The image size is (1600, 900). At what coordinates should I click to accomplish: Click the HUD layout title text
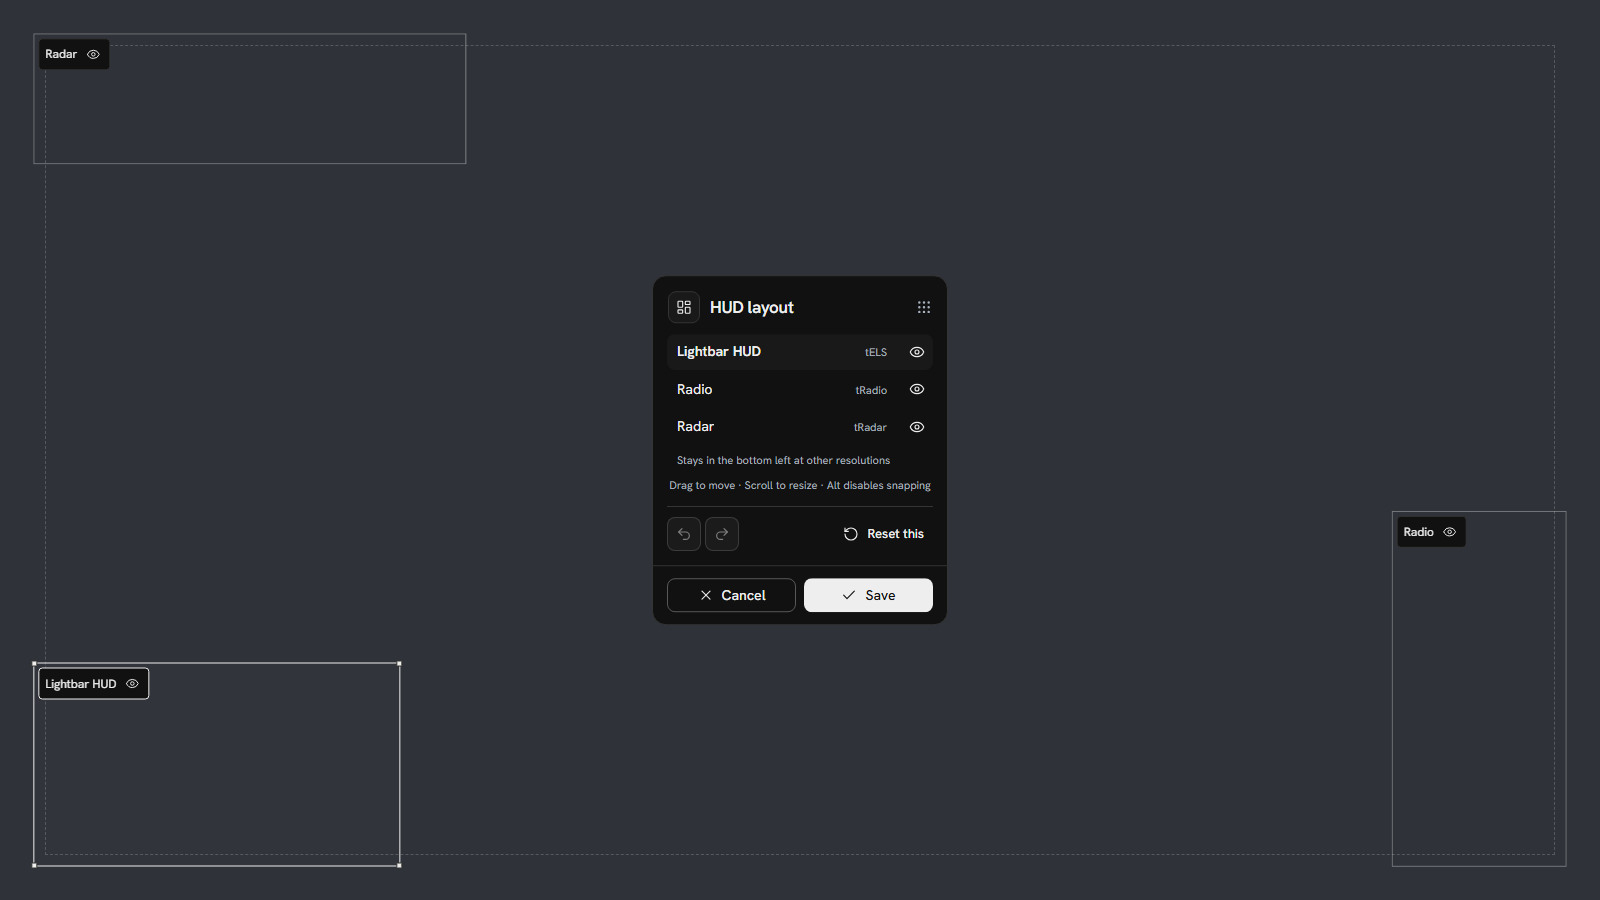point(752,307)
